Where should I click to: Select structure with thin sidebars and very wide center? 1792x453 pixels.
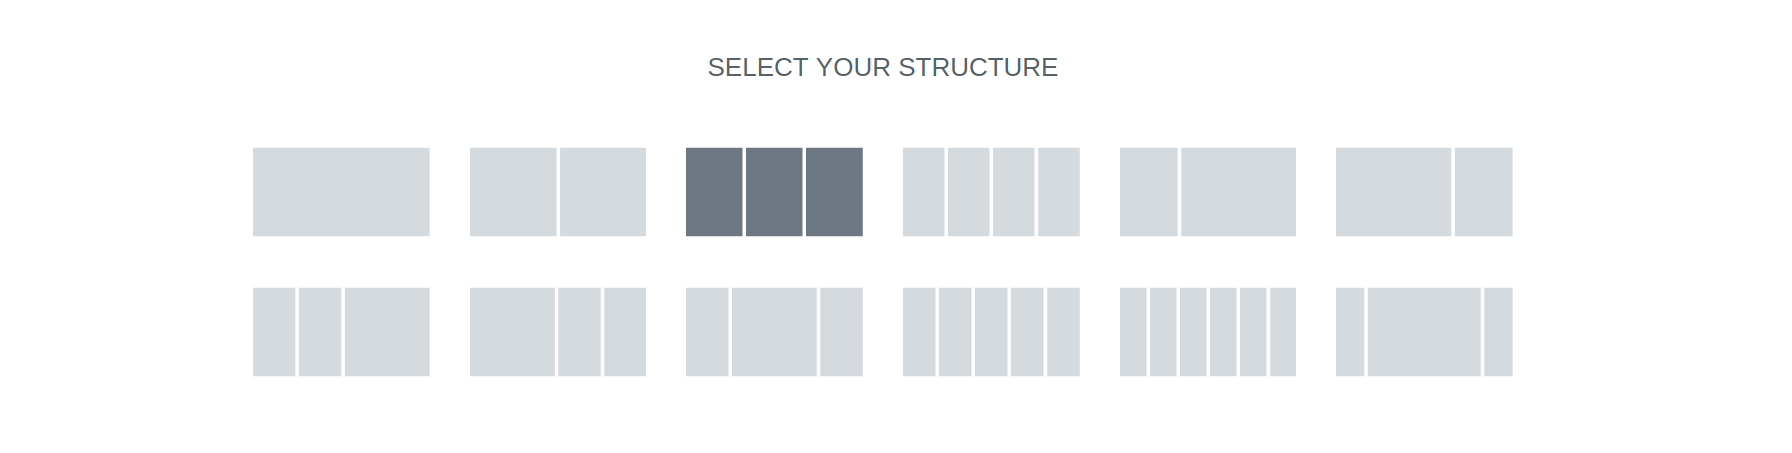[x=1424, y=332]
